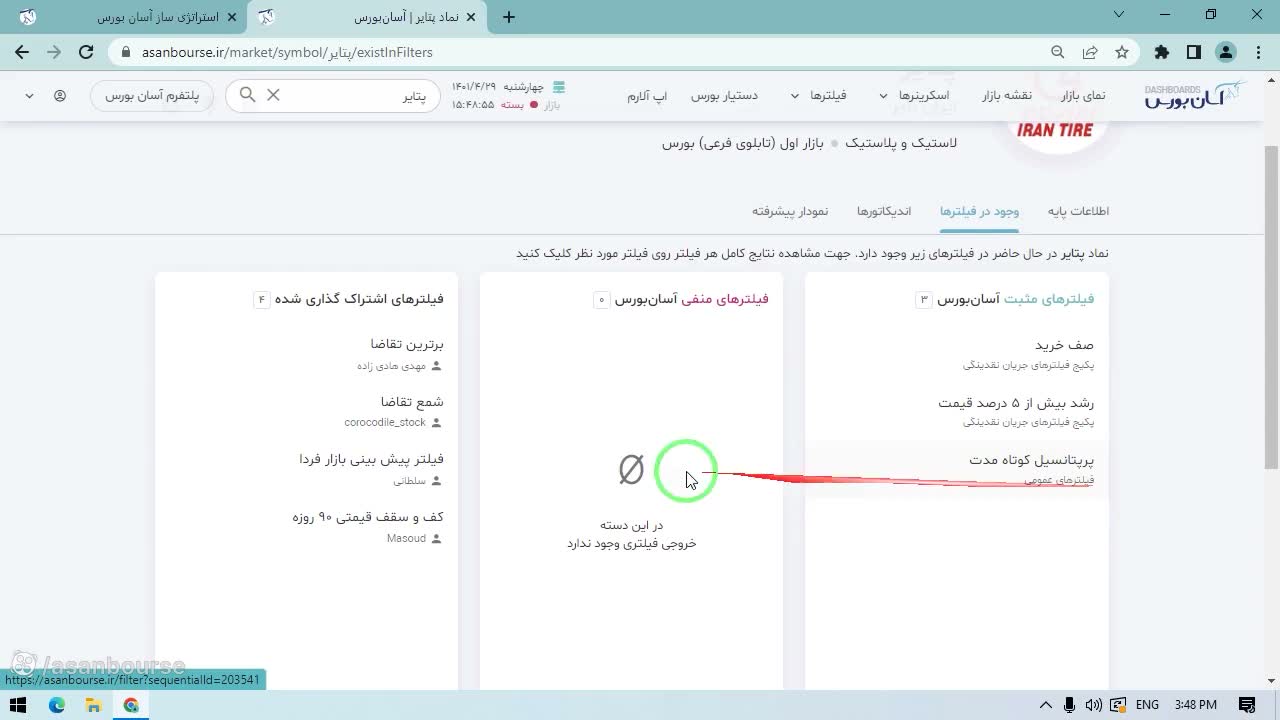
Task: Click the microphone tray icon
Action: pyautogui.click(x=1069, y=705)
